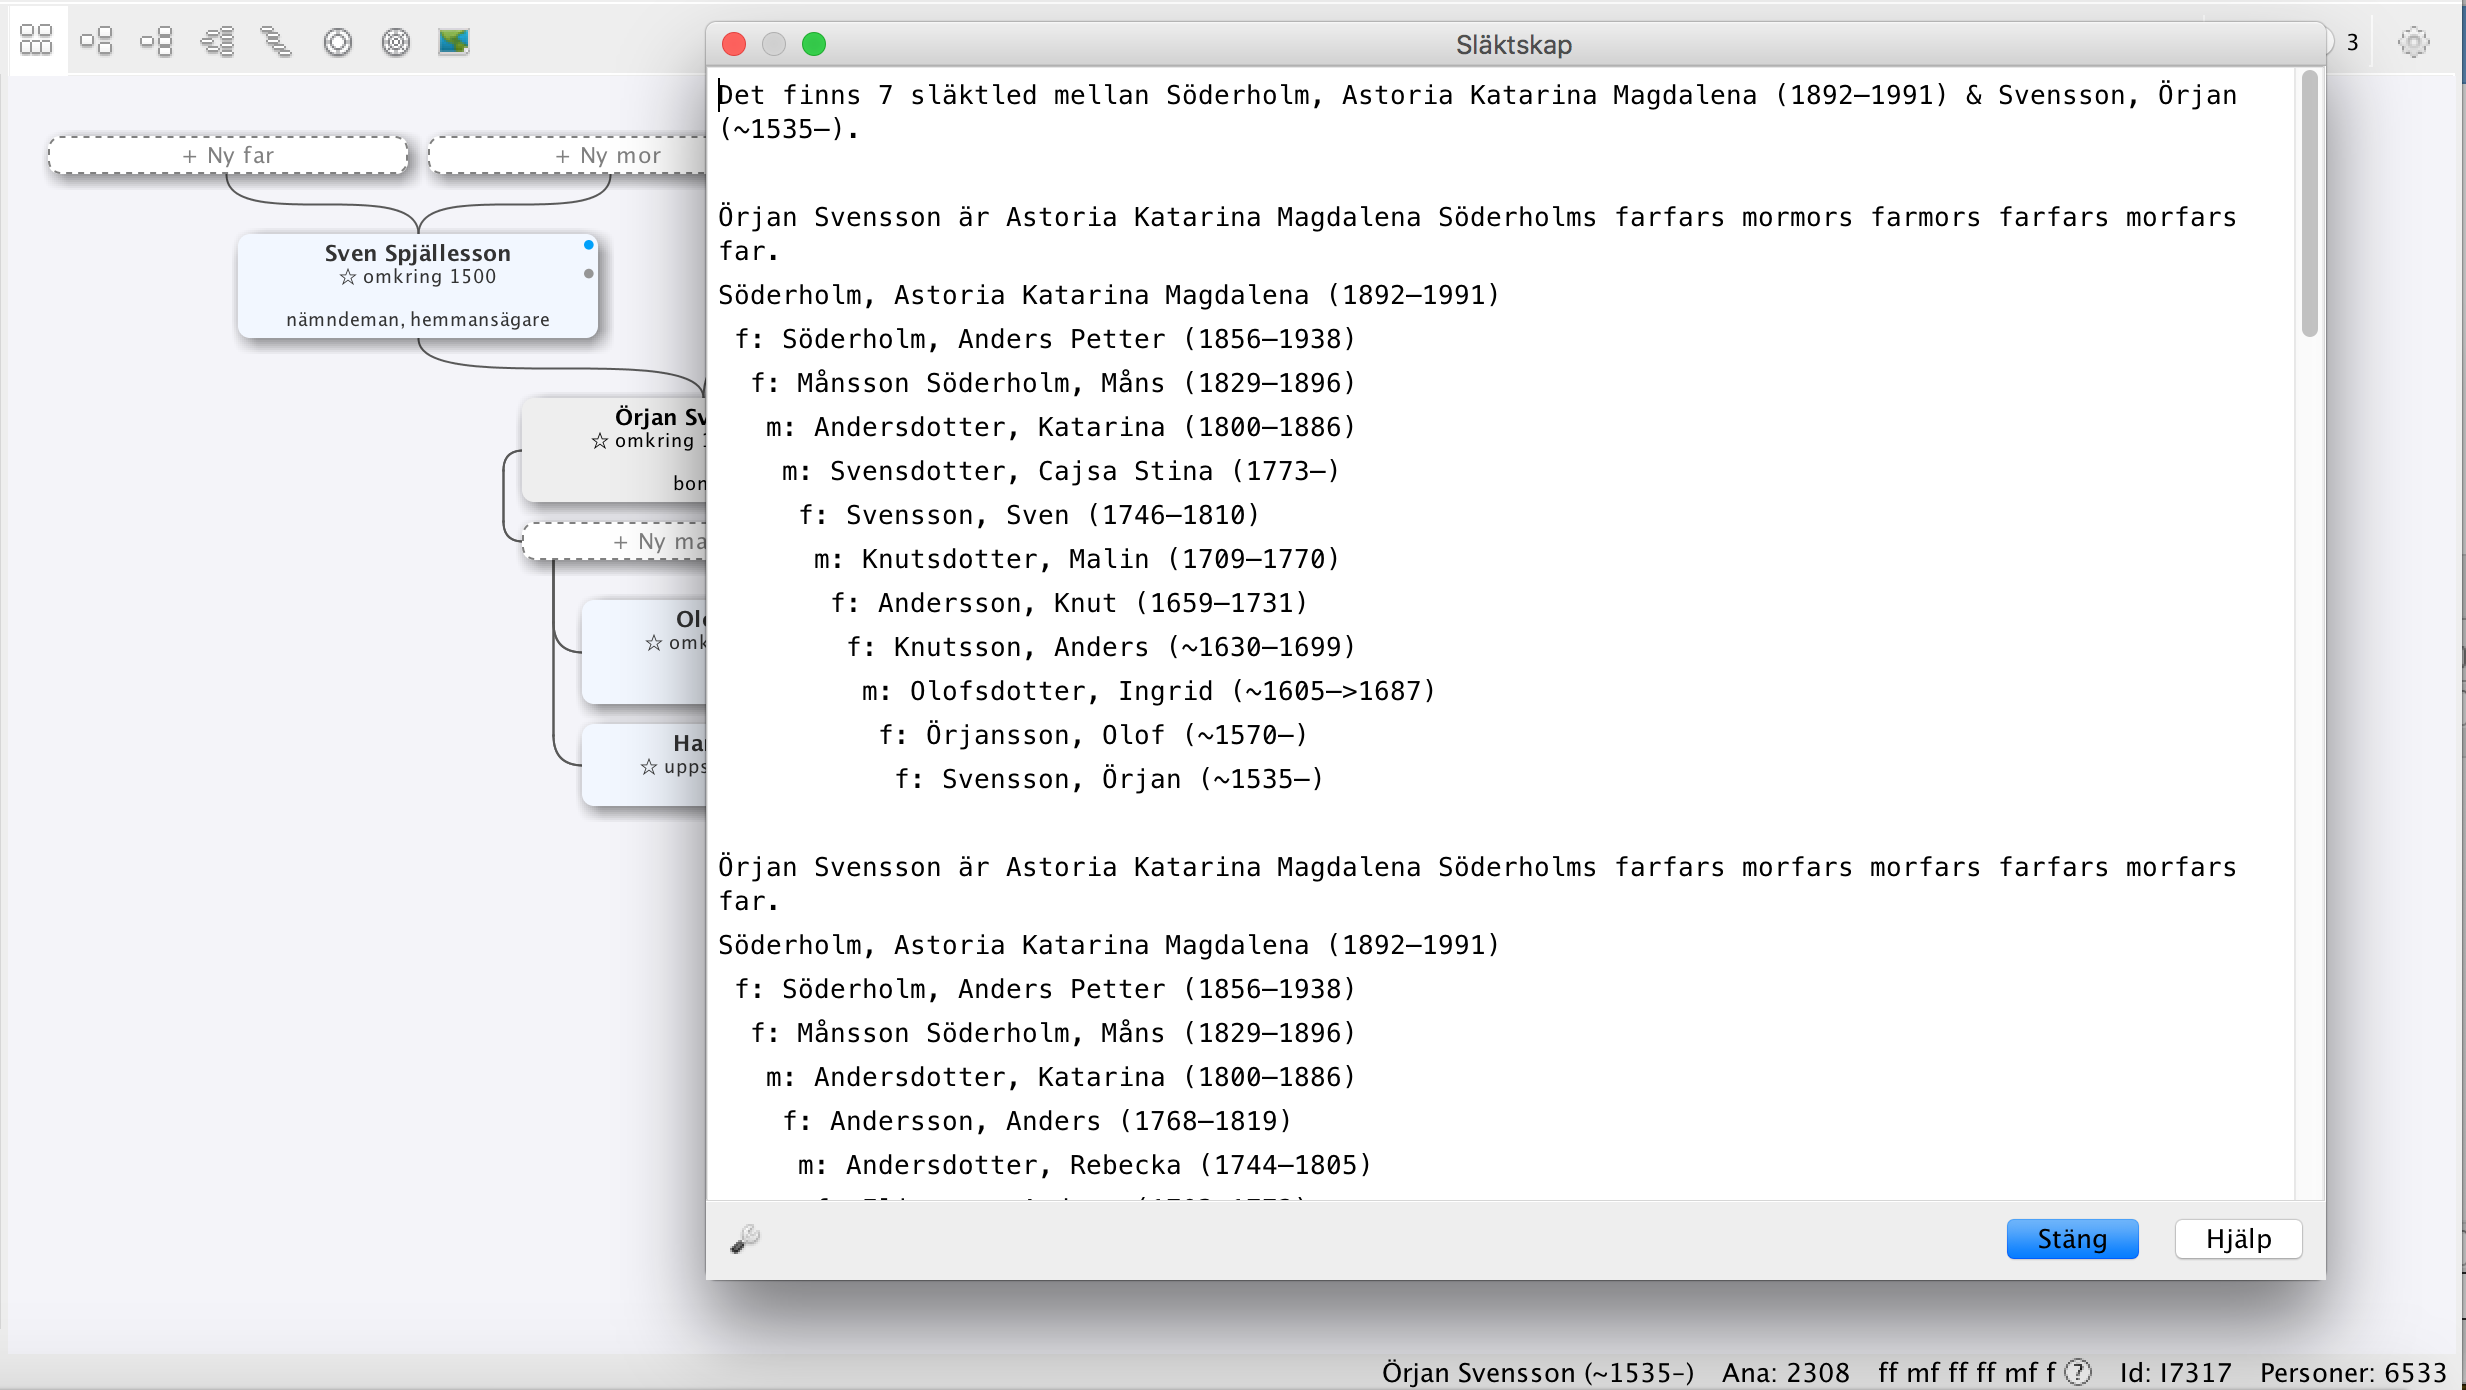Switch to the three-box pedigree view icon
The width and height of the screenshot is (2466, 1390).
click(96, 41)
